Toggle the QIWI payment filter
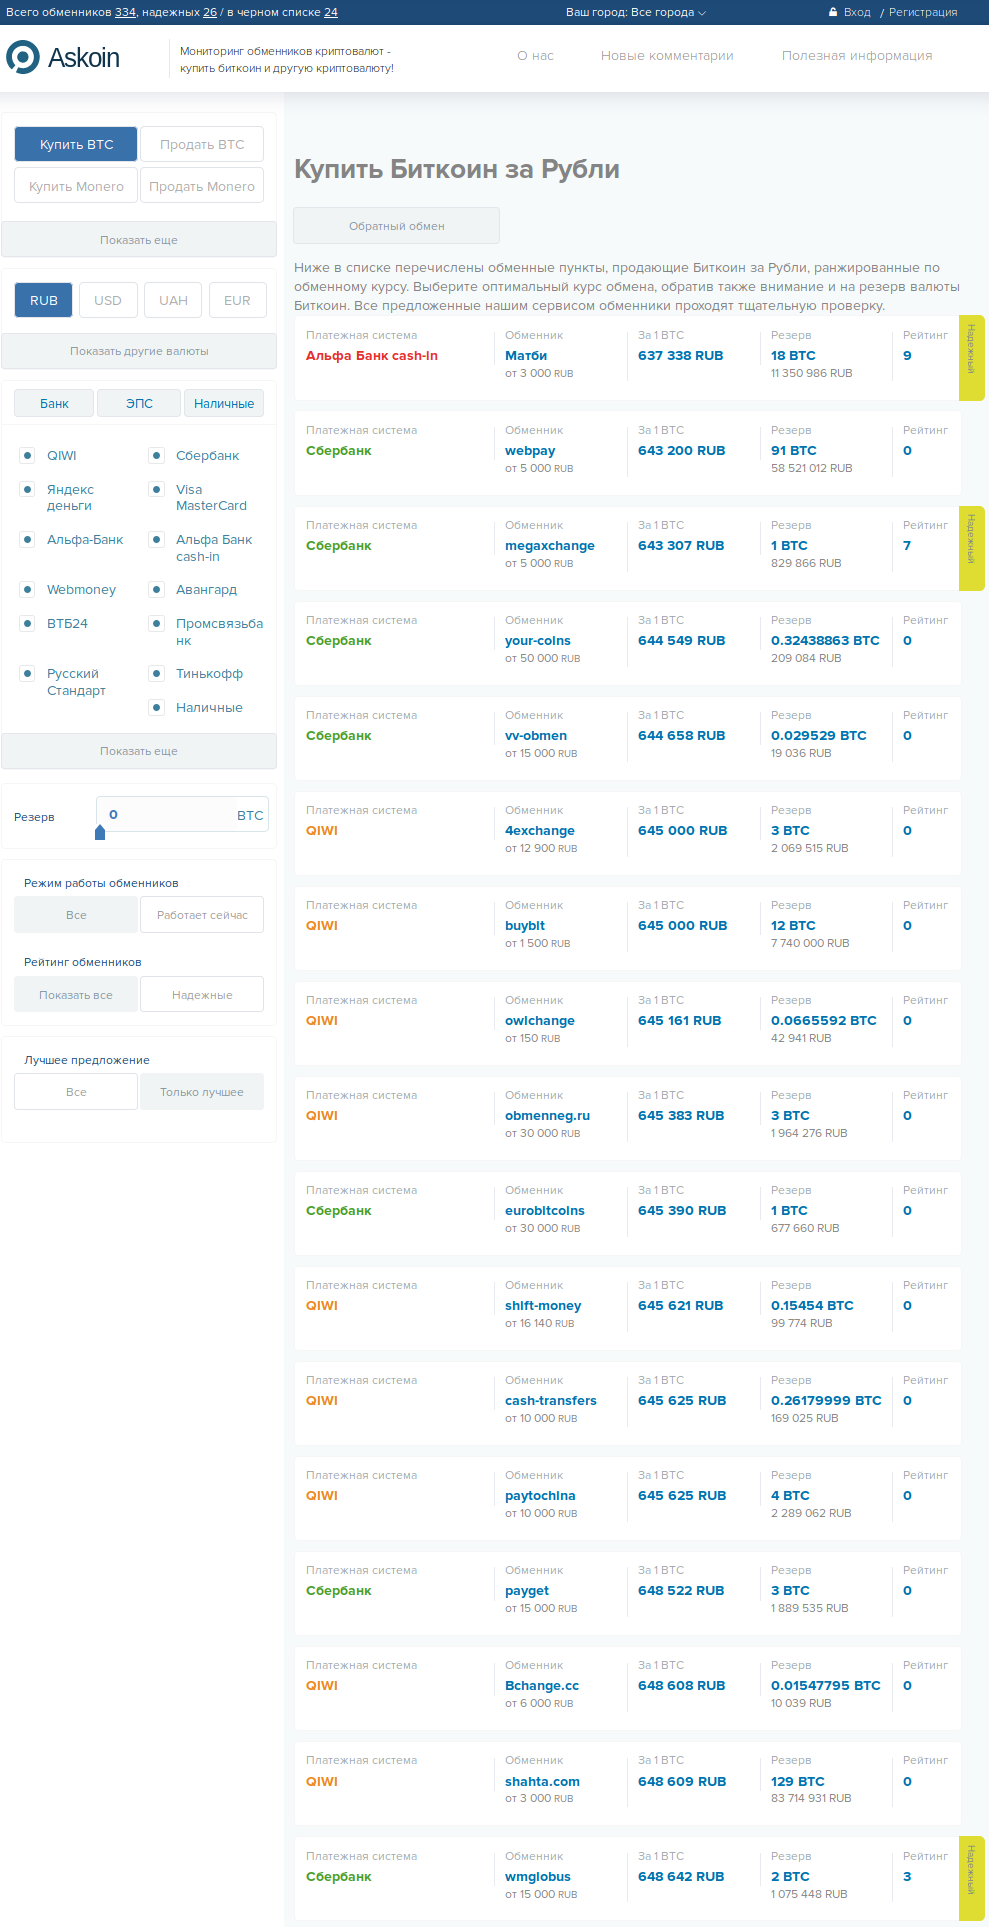989x1927 pixels. click(x=27, y=455)
